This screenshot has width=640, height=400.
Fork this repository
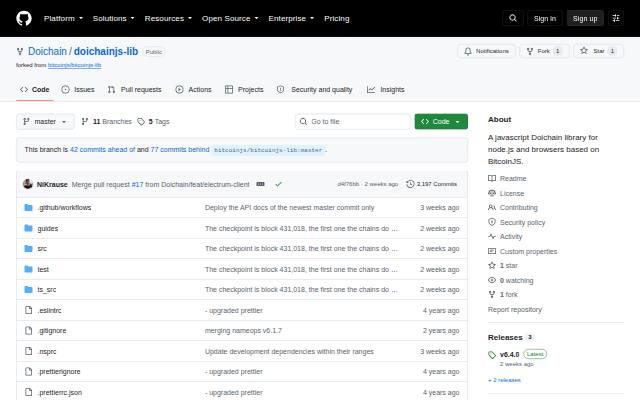point(544,51)
